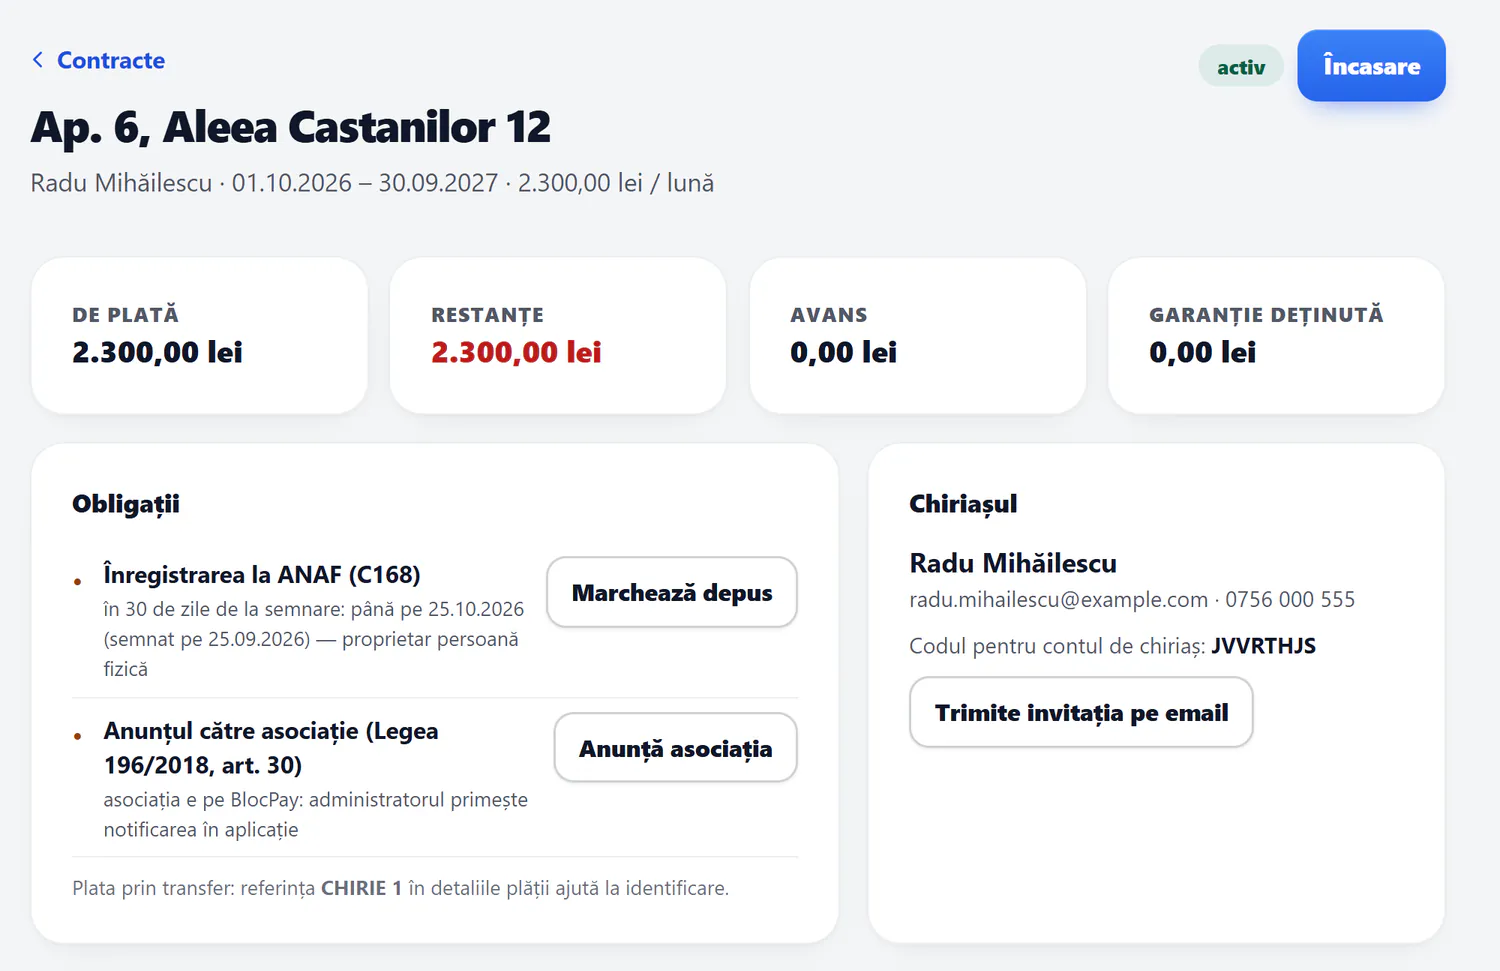Screen dimensions: 1500x971
Task: Click the tenant code JVVRTHJS
Action: tap(1263, 646)
